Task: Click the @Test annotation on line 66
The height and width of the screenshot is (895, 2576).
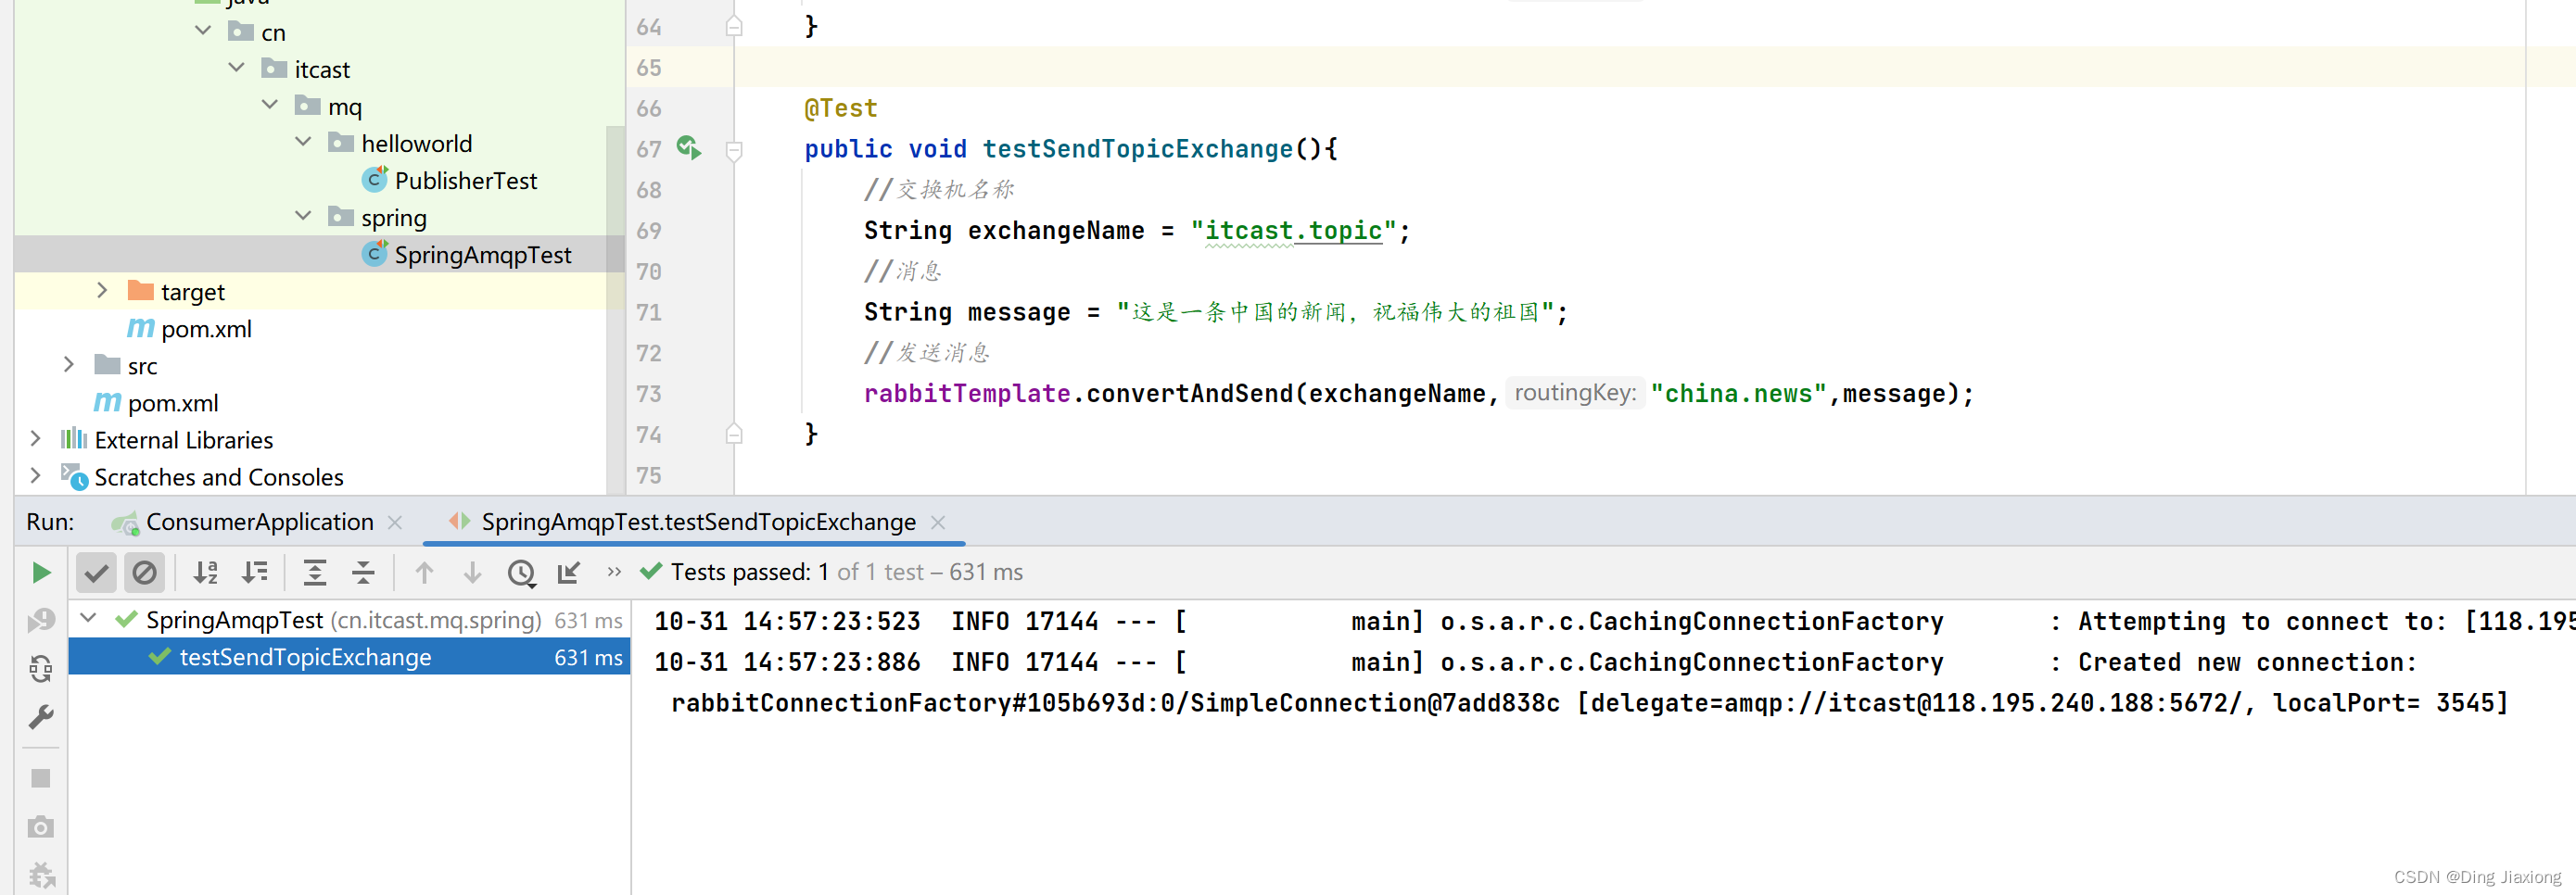Action: pos(841,108)
